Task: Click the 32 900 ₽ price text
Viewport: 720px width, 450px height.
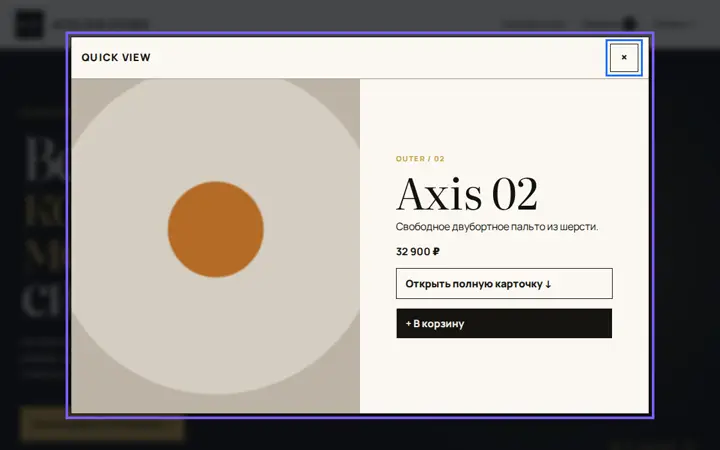Action: [x=418, y=252]
